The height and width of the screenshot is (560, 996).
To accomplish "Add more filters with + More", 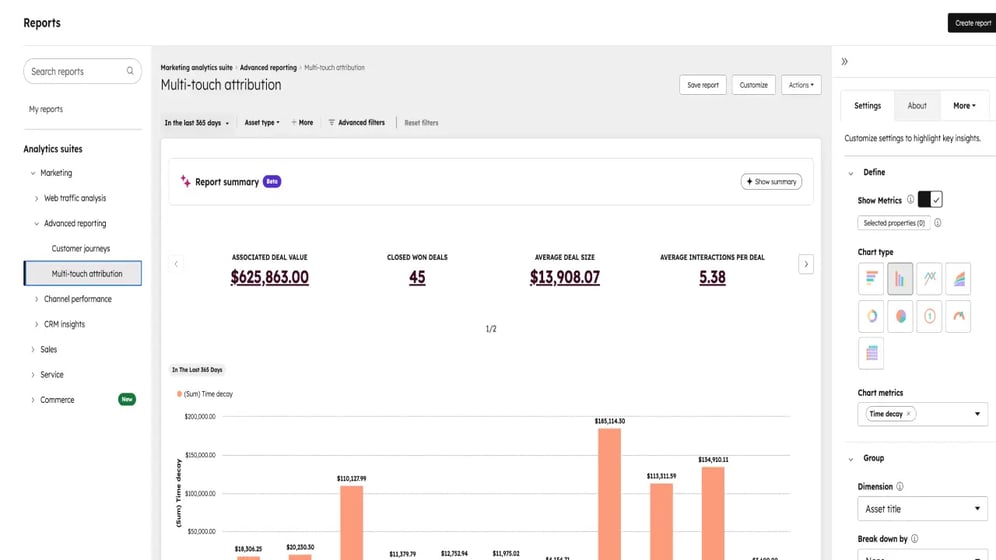I will click(x=302, y=123).
